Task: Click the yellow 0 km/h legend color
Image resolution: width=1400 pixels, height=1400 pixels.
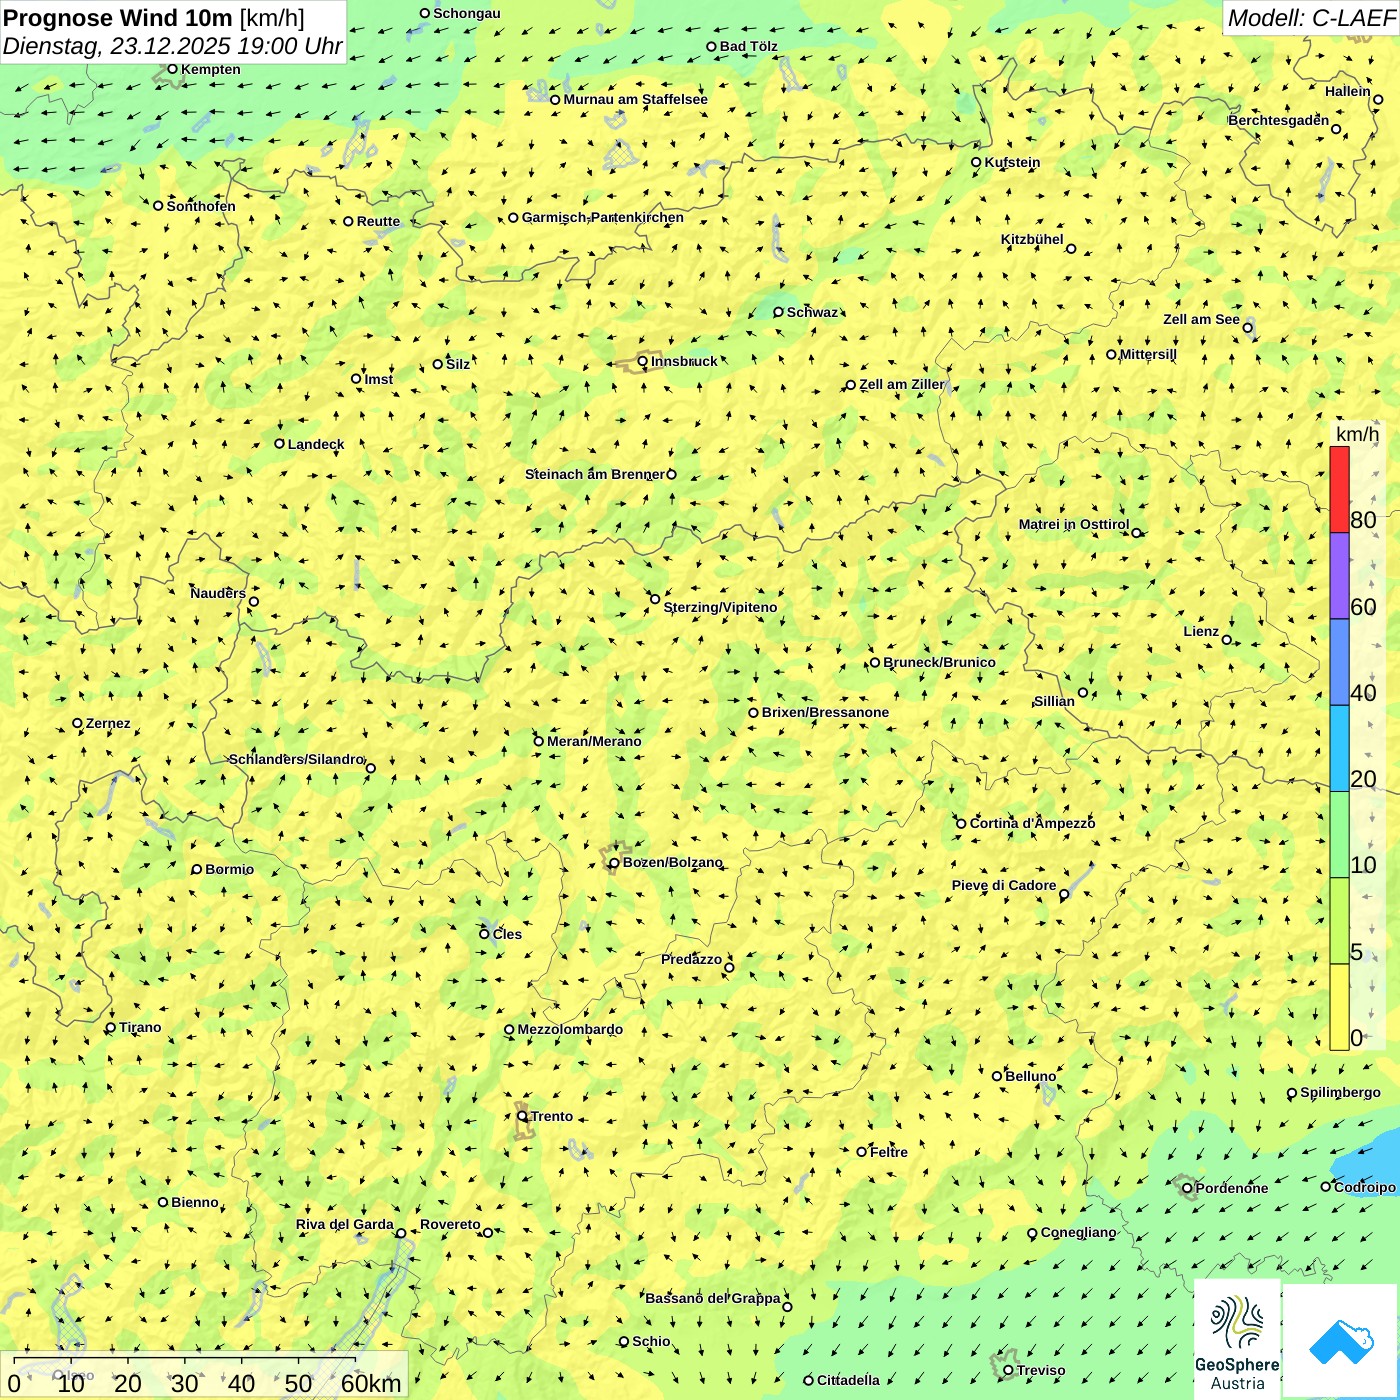Action: click(x=1339, y=1007)
